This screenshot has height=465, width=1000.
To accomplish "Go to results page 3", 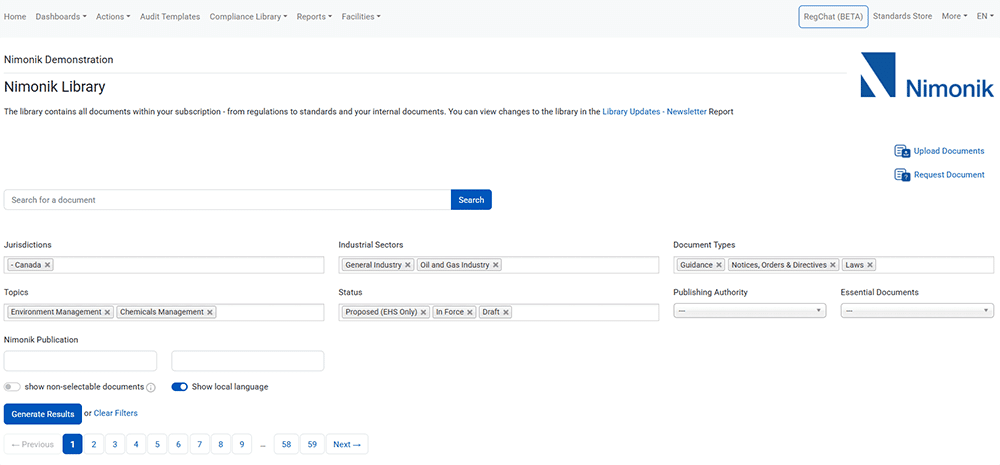I will pos(115,445).
